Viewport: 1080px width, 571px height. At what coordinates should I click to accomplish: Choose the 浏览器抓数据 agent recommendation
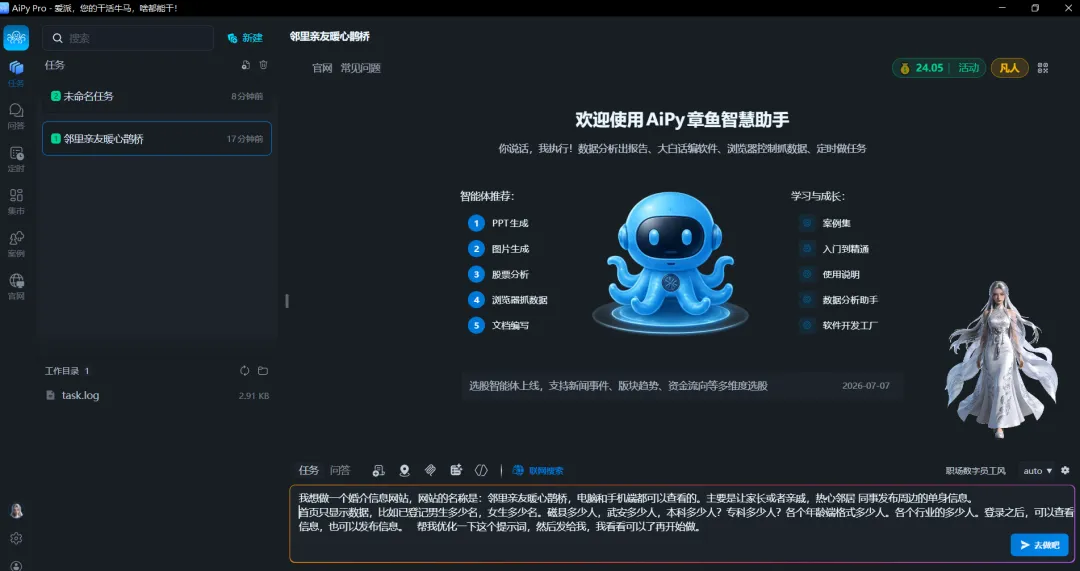coord(508,300)
